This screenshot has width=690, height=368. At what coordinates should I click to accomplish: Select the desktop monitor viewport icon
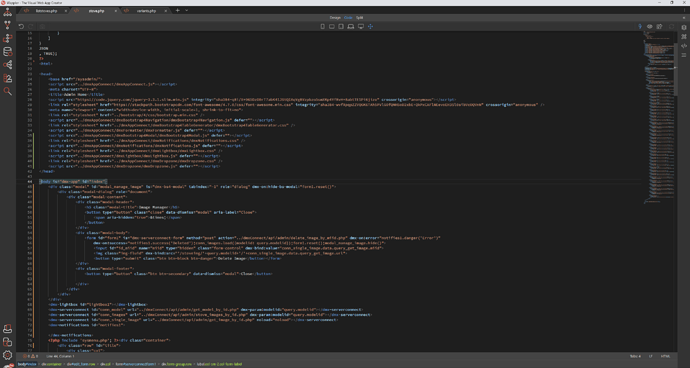(x=361, y=27)
